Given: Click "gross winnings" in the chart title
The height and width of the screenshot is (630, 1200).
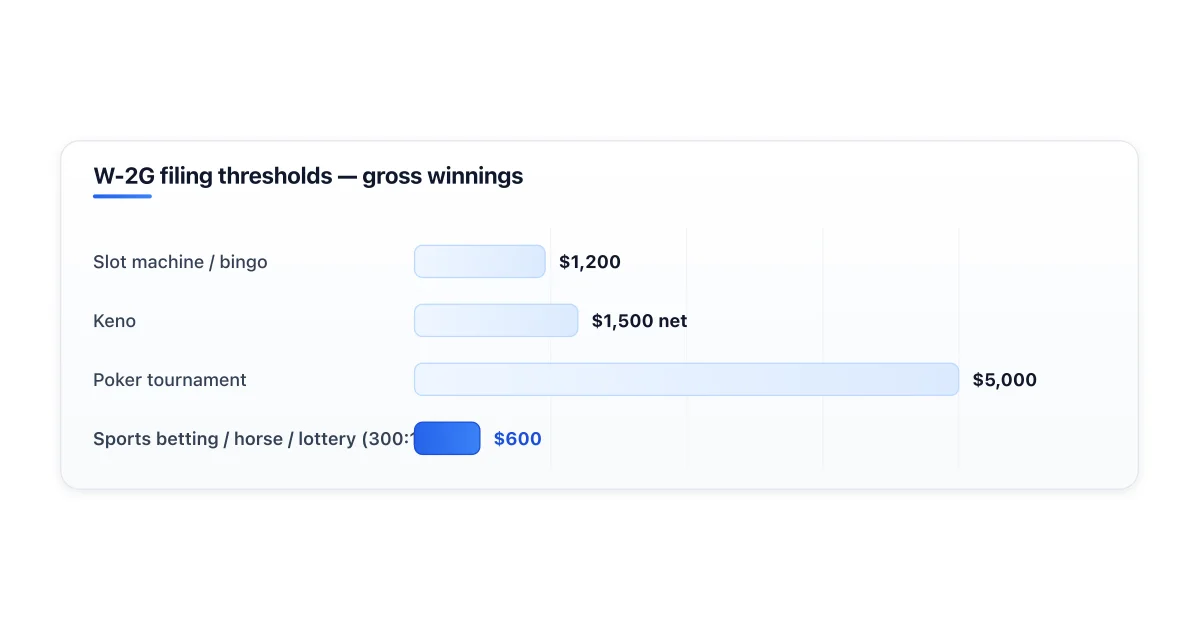Looking at the screenshot, I should pyautogui.click(x=442, y=177).
